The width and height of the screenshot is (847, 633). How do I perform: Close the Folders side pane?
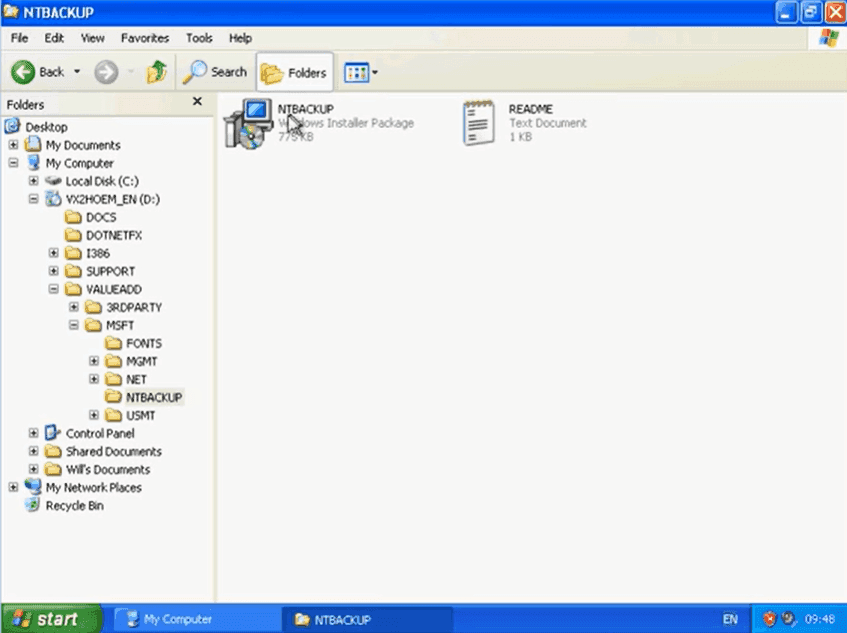[x=197, y=102]
